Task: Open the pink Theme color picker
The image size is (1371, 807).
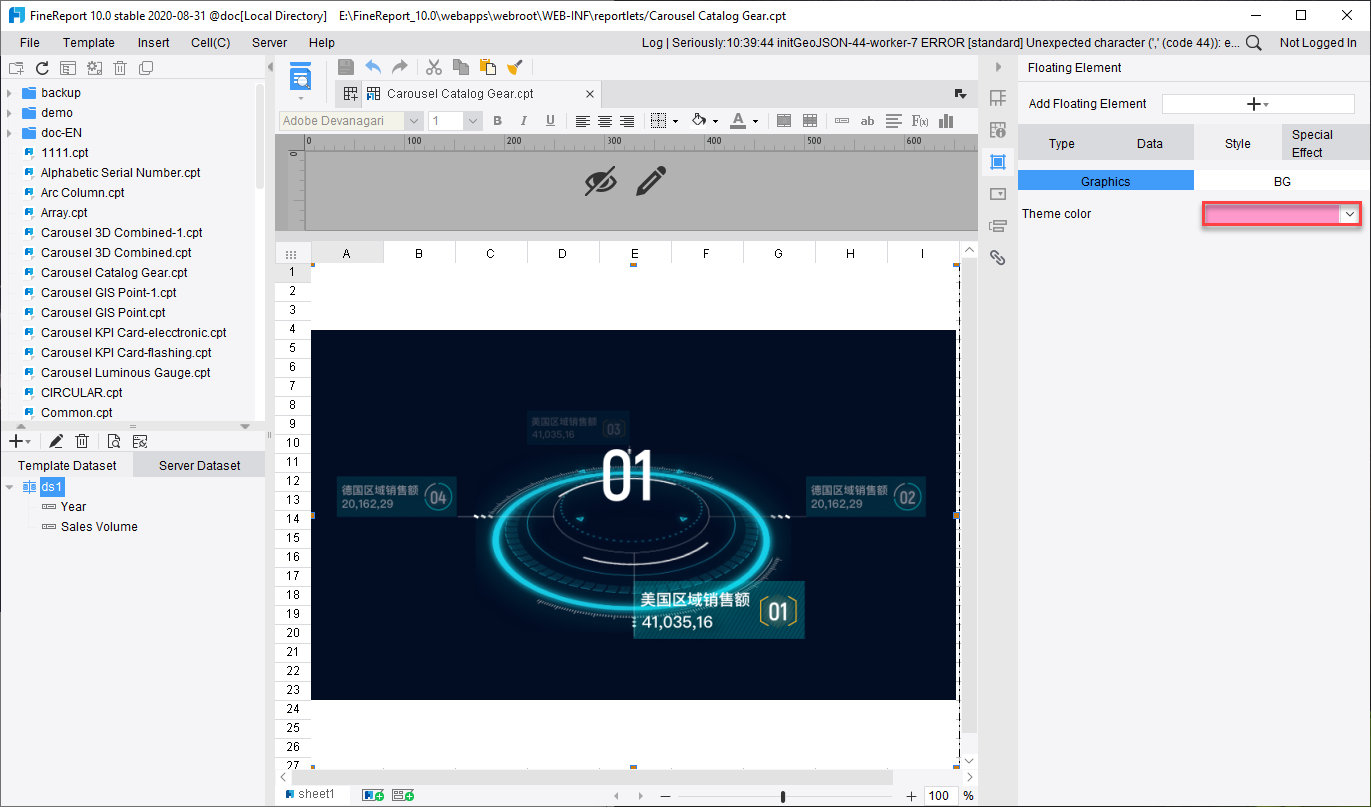Action: click(x=1281, y=214)
